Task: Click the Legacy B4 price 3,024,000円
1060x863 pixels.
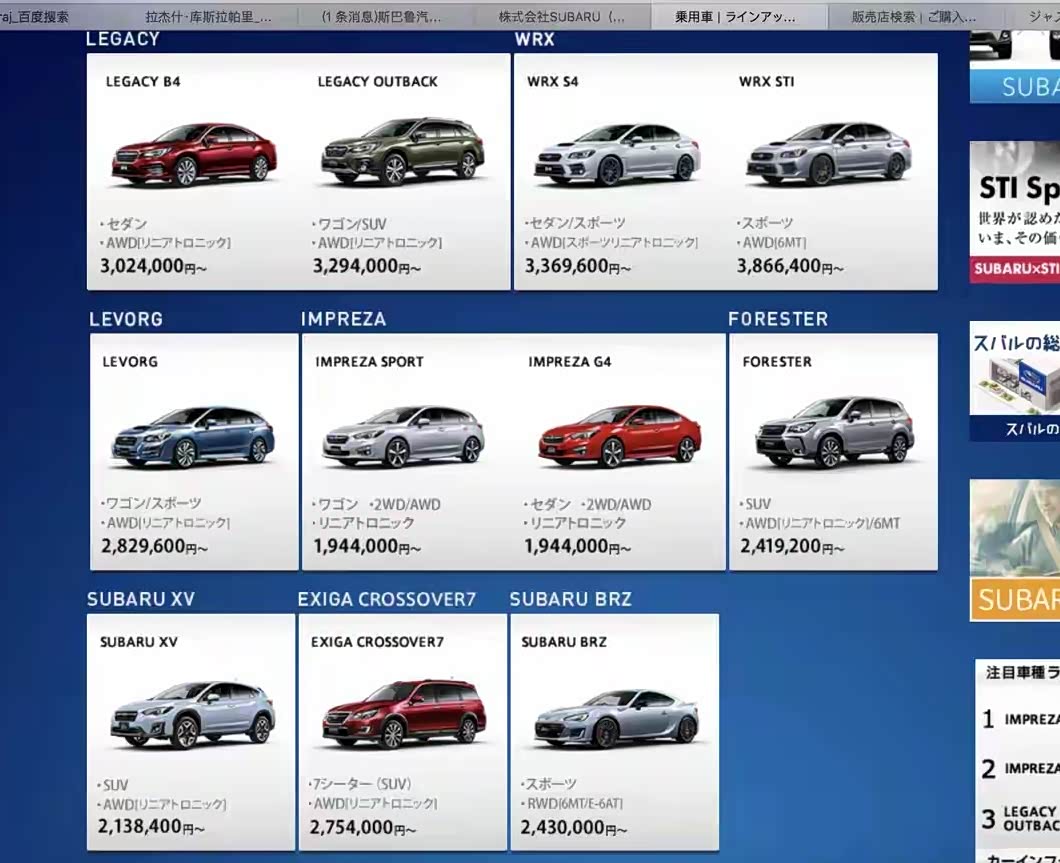Action: [153, 266]
